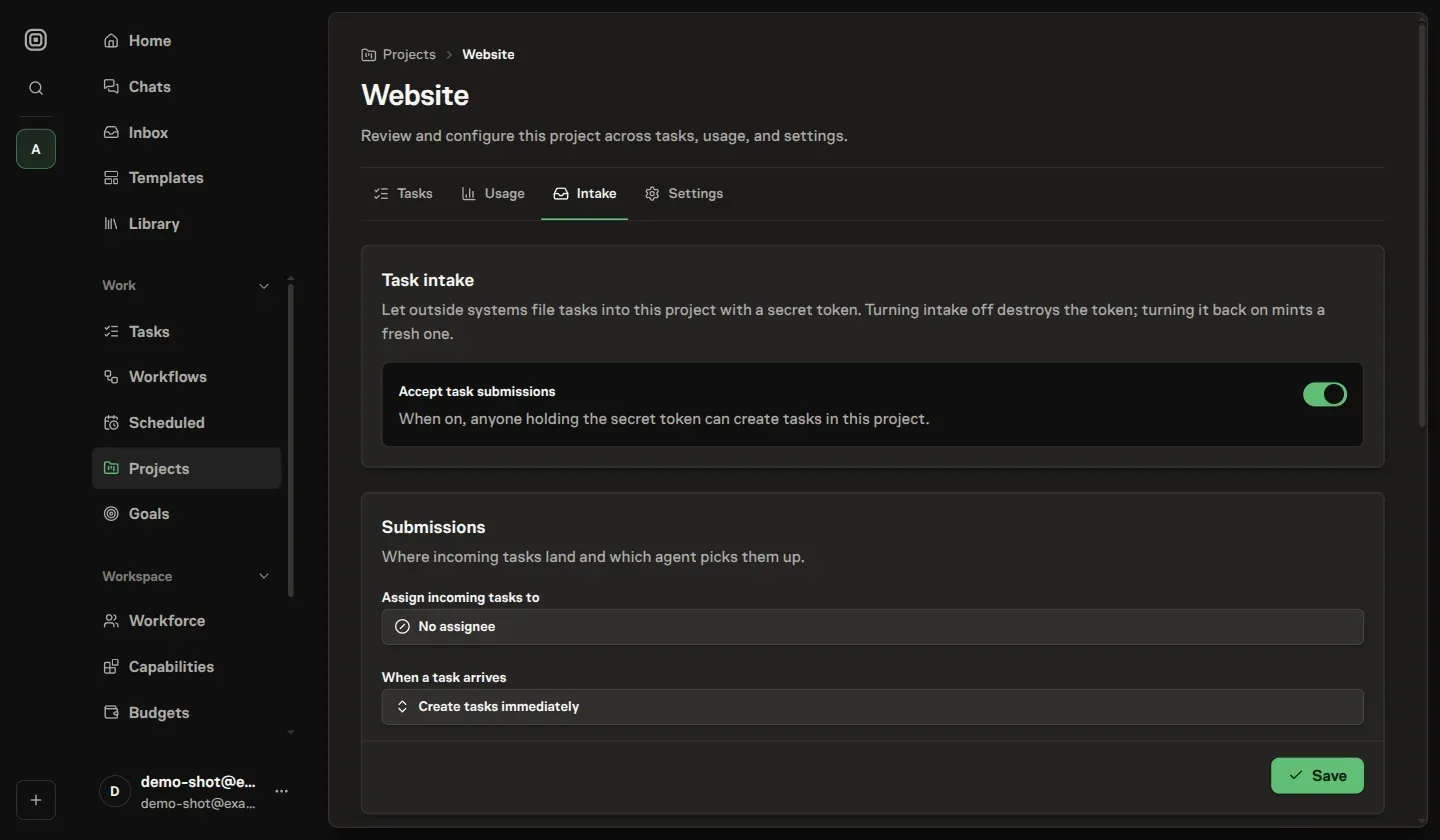Screen dimensions: 1440x840
Task: Collapse the Work section chevron
Action: point(264,286)
